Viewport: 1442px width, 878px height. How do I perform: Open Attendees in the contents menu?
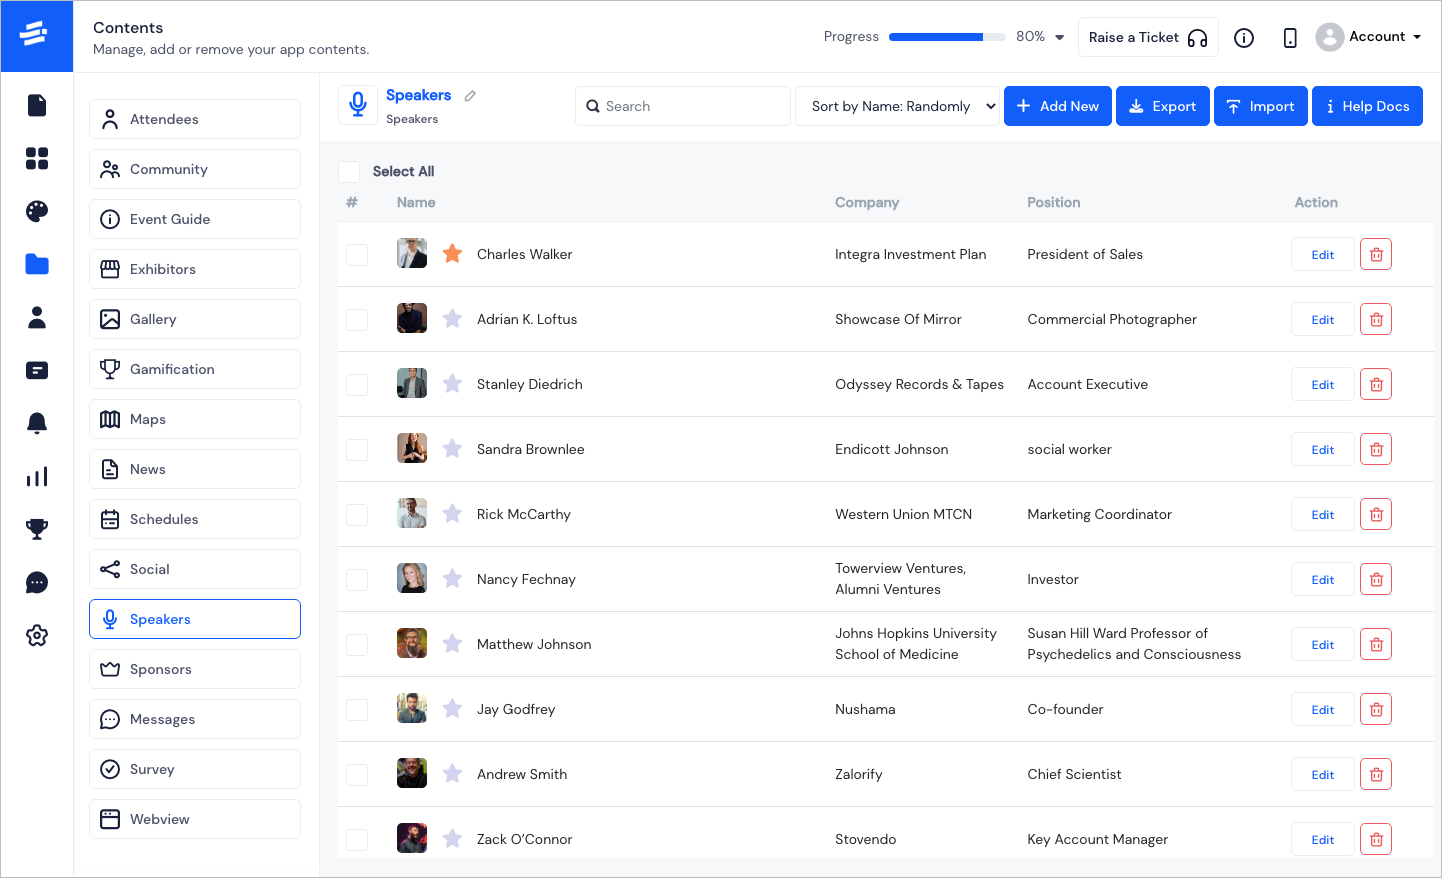[195, 119]
